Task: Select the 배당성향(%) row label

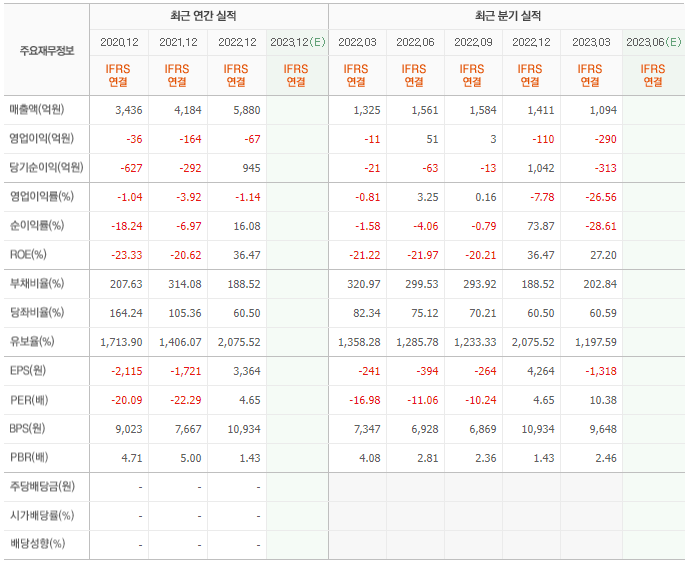Action: pos(37,544)
